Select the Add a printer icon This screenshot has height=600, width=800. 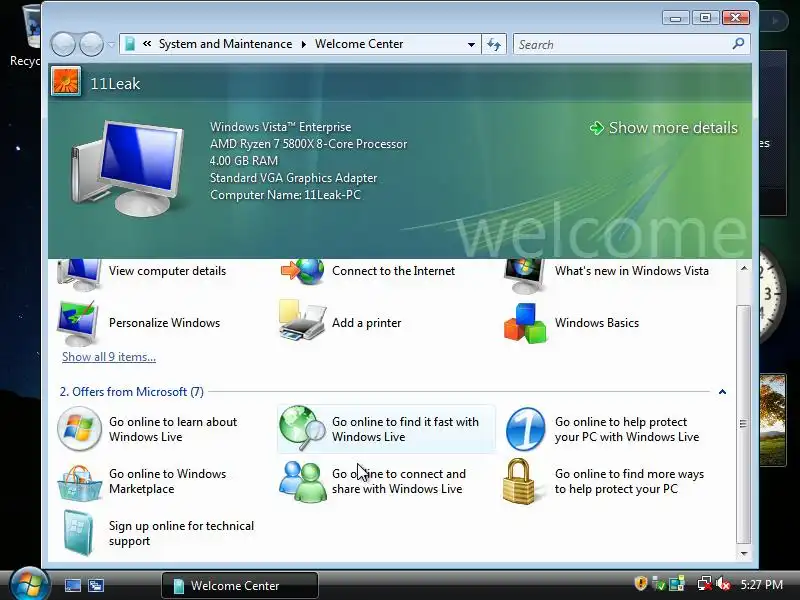click(x=302, y=320)
